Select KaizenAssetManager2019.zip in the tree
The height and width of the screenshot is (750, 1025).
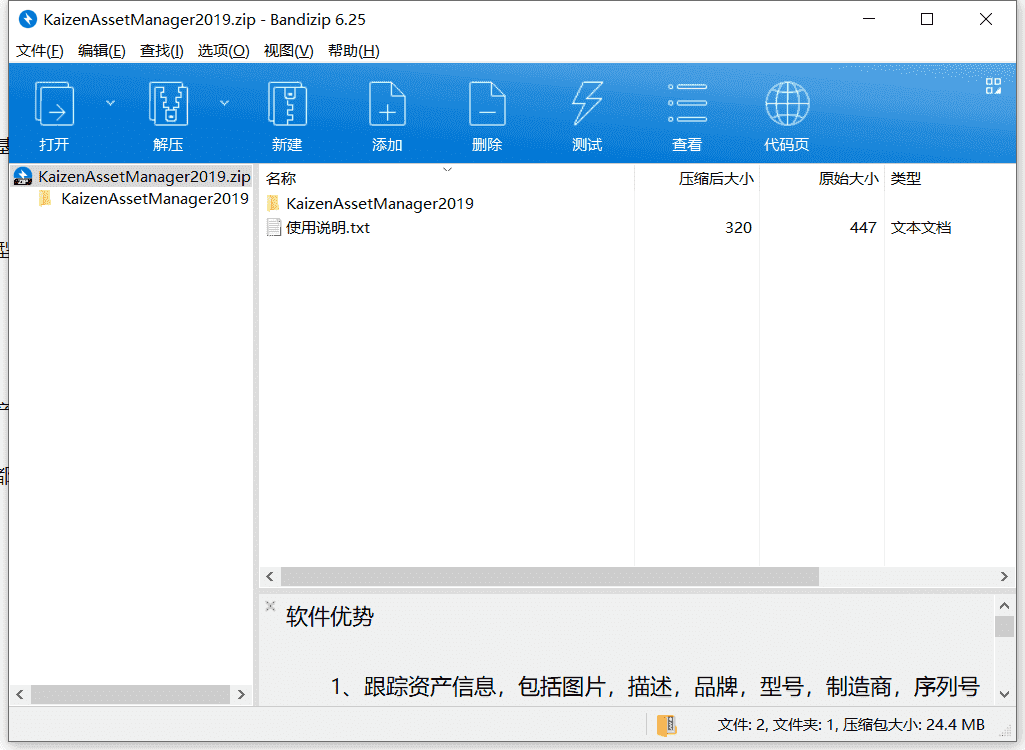(x=132, y=177)
